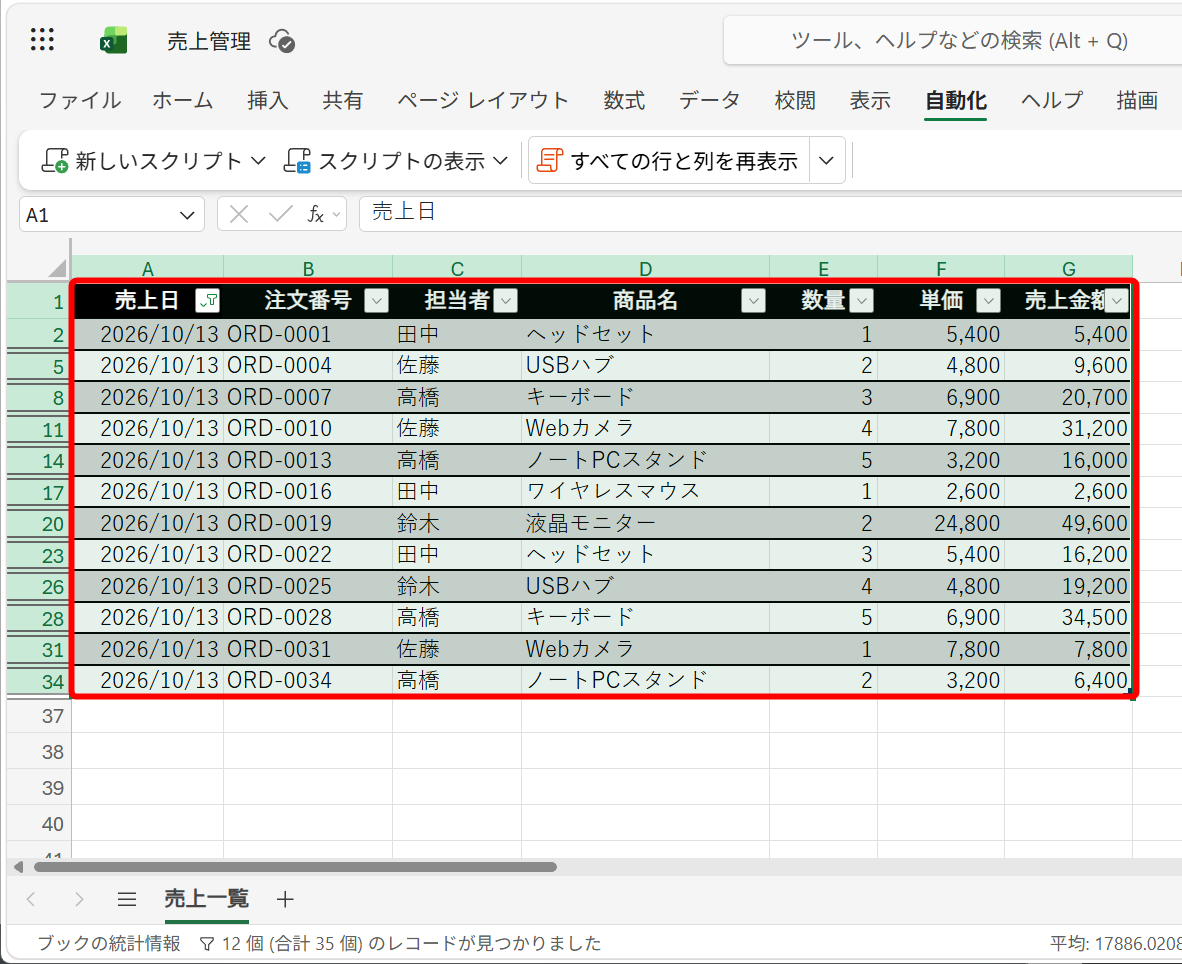Click the select all corner triangle
Screen dimensions: 1182x964
[57, 268]
